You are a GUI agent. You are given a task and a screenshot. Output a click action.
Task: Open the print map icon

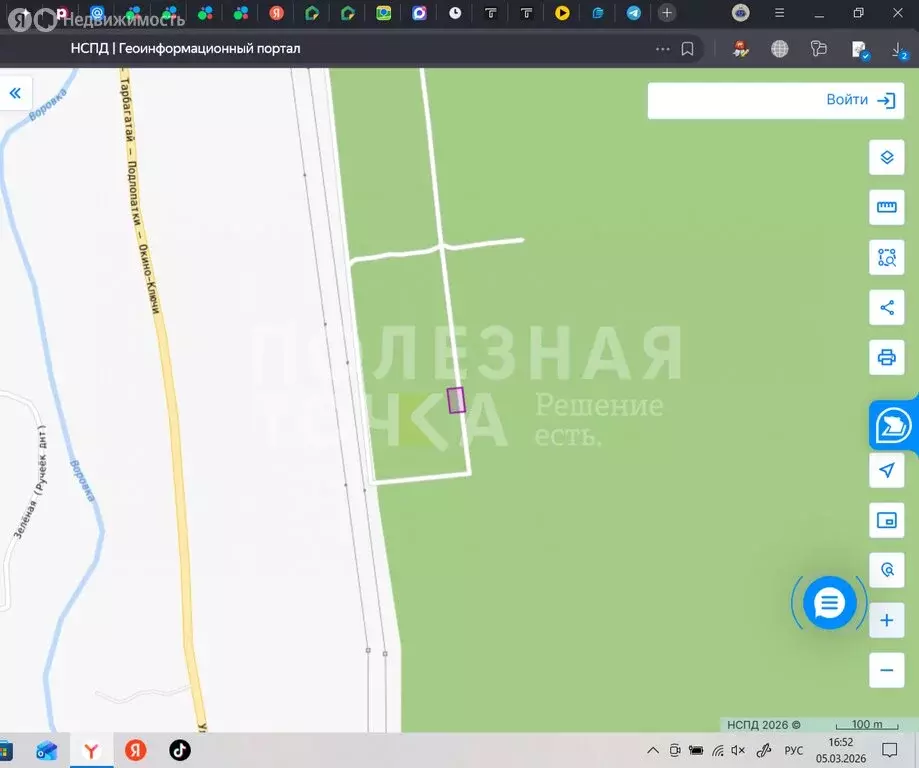click(886, 357)
